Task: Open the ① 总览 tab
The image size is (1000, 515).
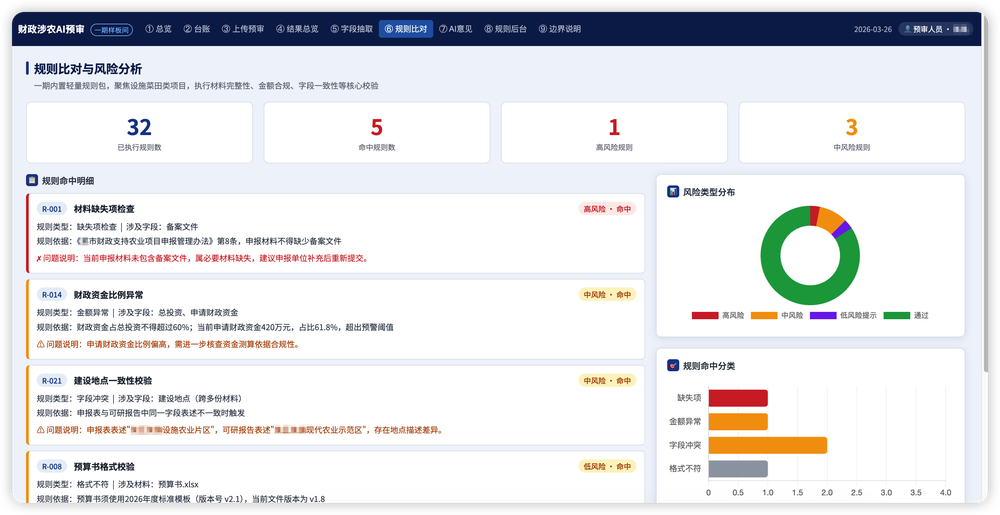Action: pos(158,29)
